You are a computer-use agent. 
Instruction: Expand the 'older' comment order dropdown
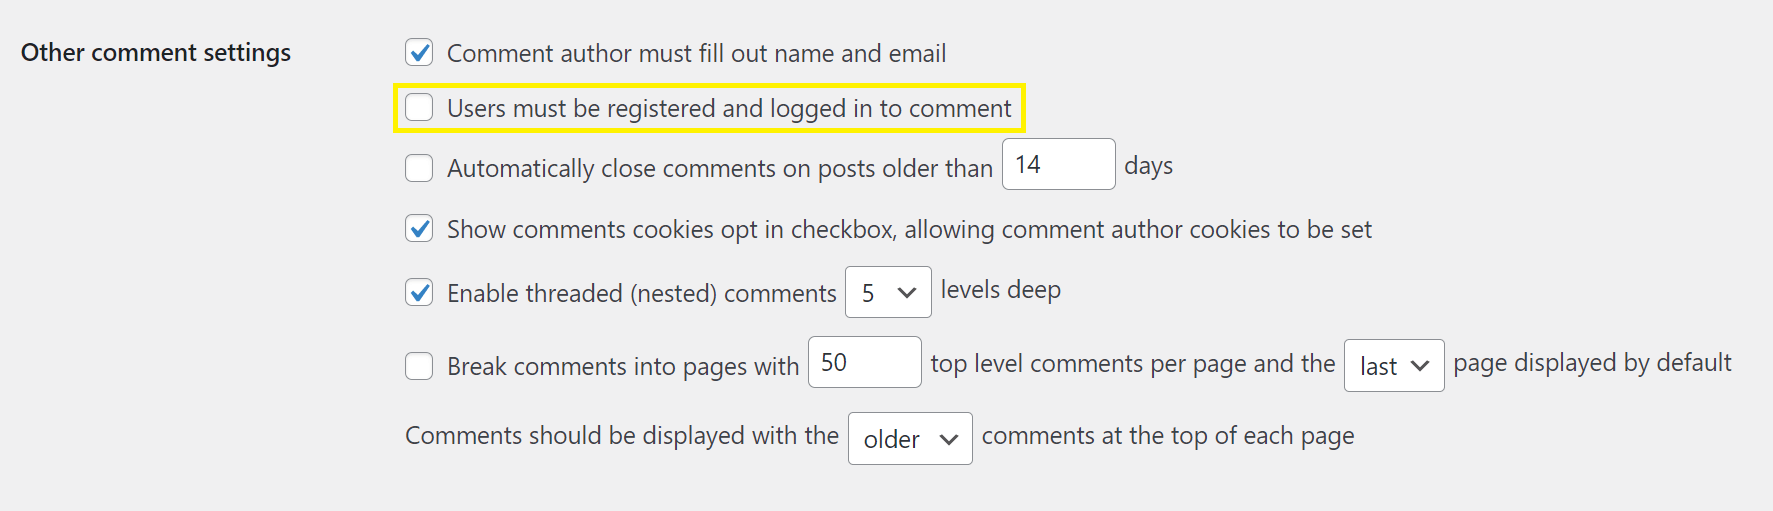[x=909, y=439]
